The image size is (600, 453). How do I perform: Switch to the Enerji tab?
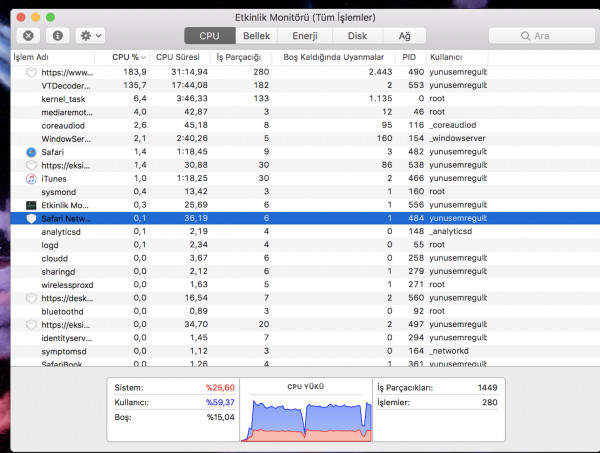pos(305,36)
